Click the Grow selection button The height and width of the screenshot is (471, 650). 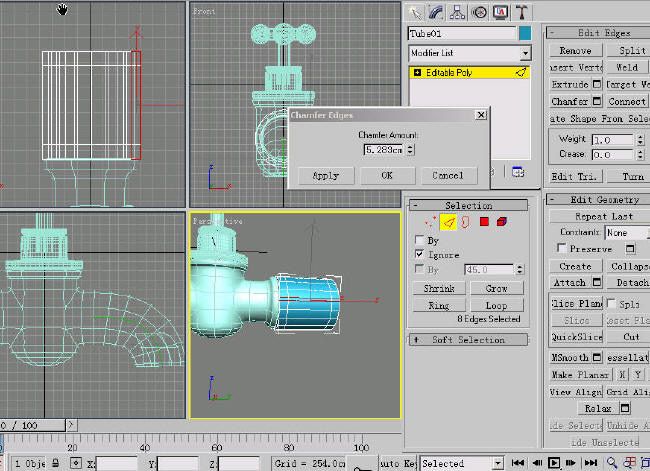[x=497, y=288]
